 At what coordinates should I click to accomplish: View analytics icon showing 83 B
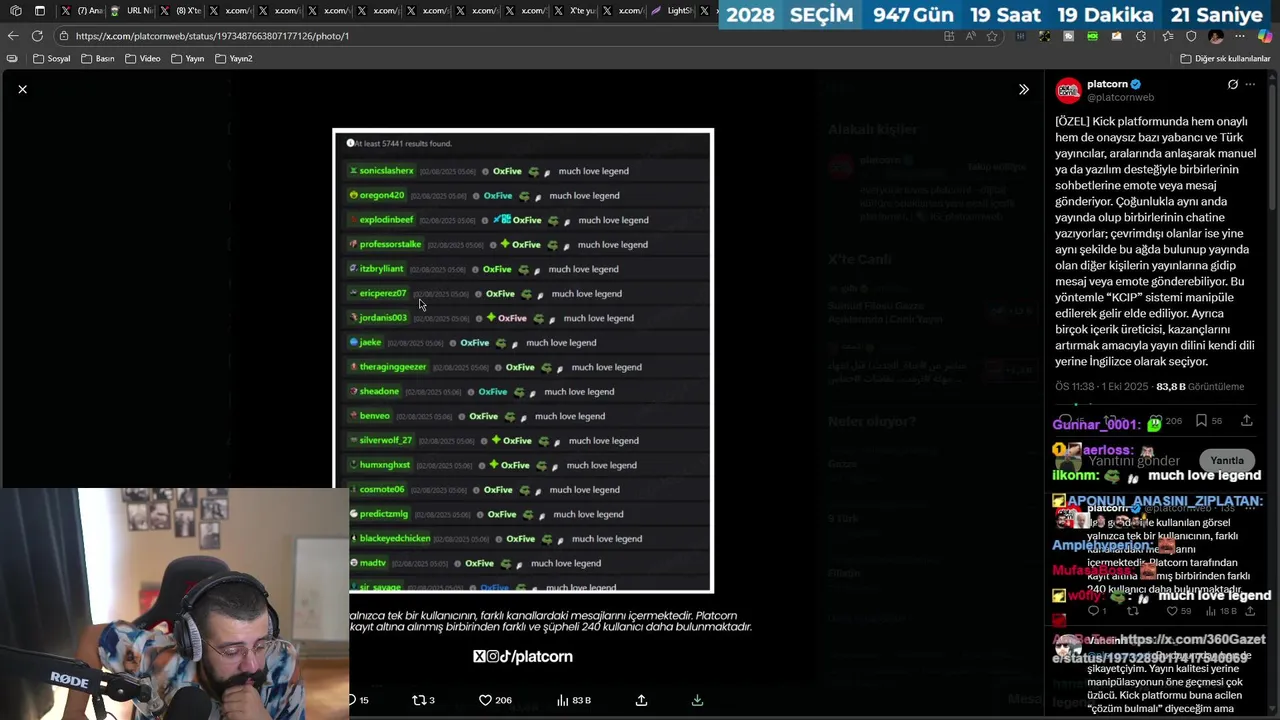pyautogui.click(x=573, y=700)
